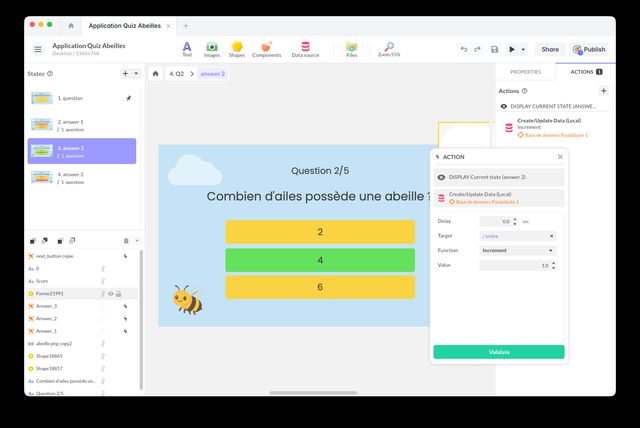640x428 pixels.
Task: Increase the Value stepper
Action: tap(553, 263)
